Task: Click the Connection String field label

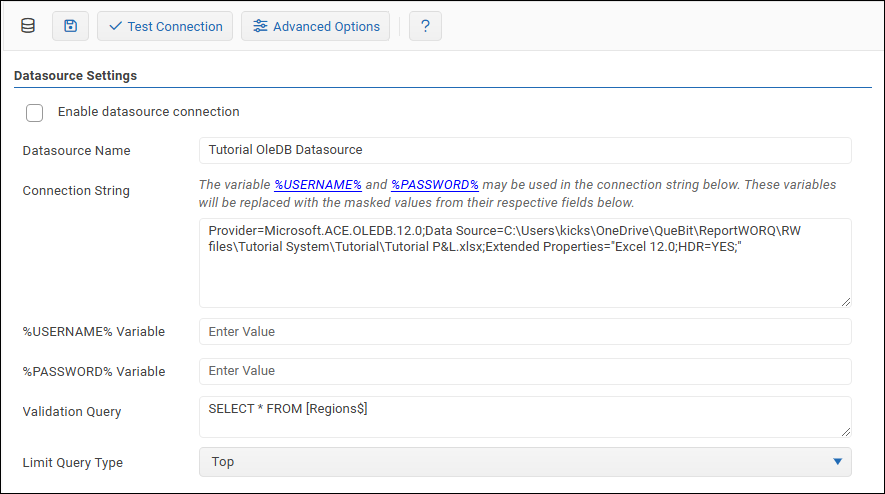Action: point(76,191)
